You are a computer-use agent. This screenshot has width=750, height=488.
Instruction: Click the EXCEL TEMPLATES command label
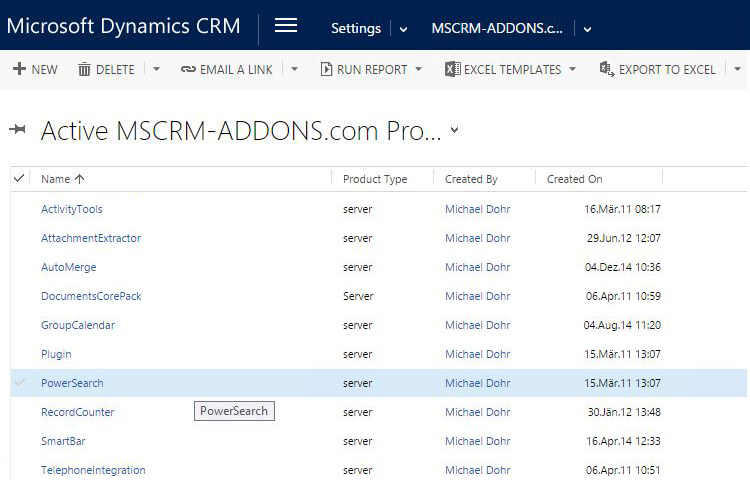pyautogui.click(x=513, y=70)
